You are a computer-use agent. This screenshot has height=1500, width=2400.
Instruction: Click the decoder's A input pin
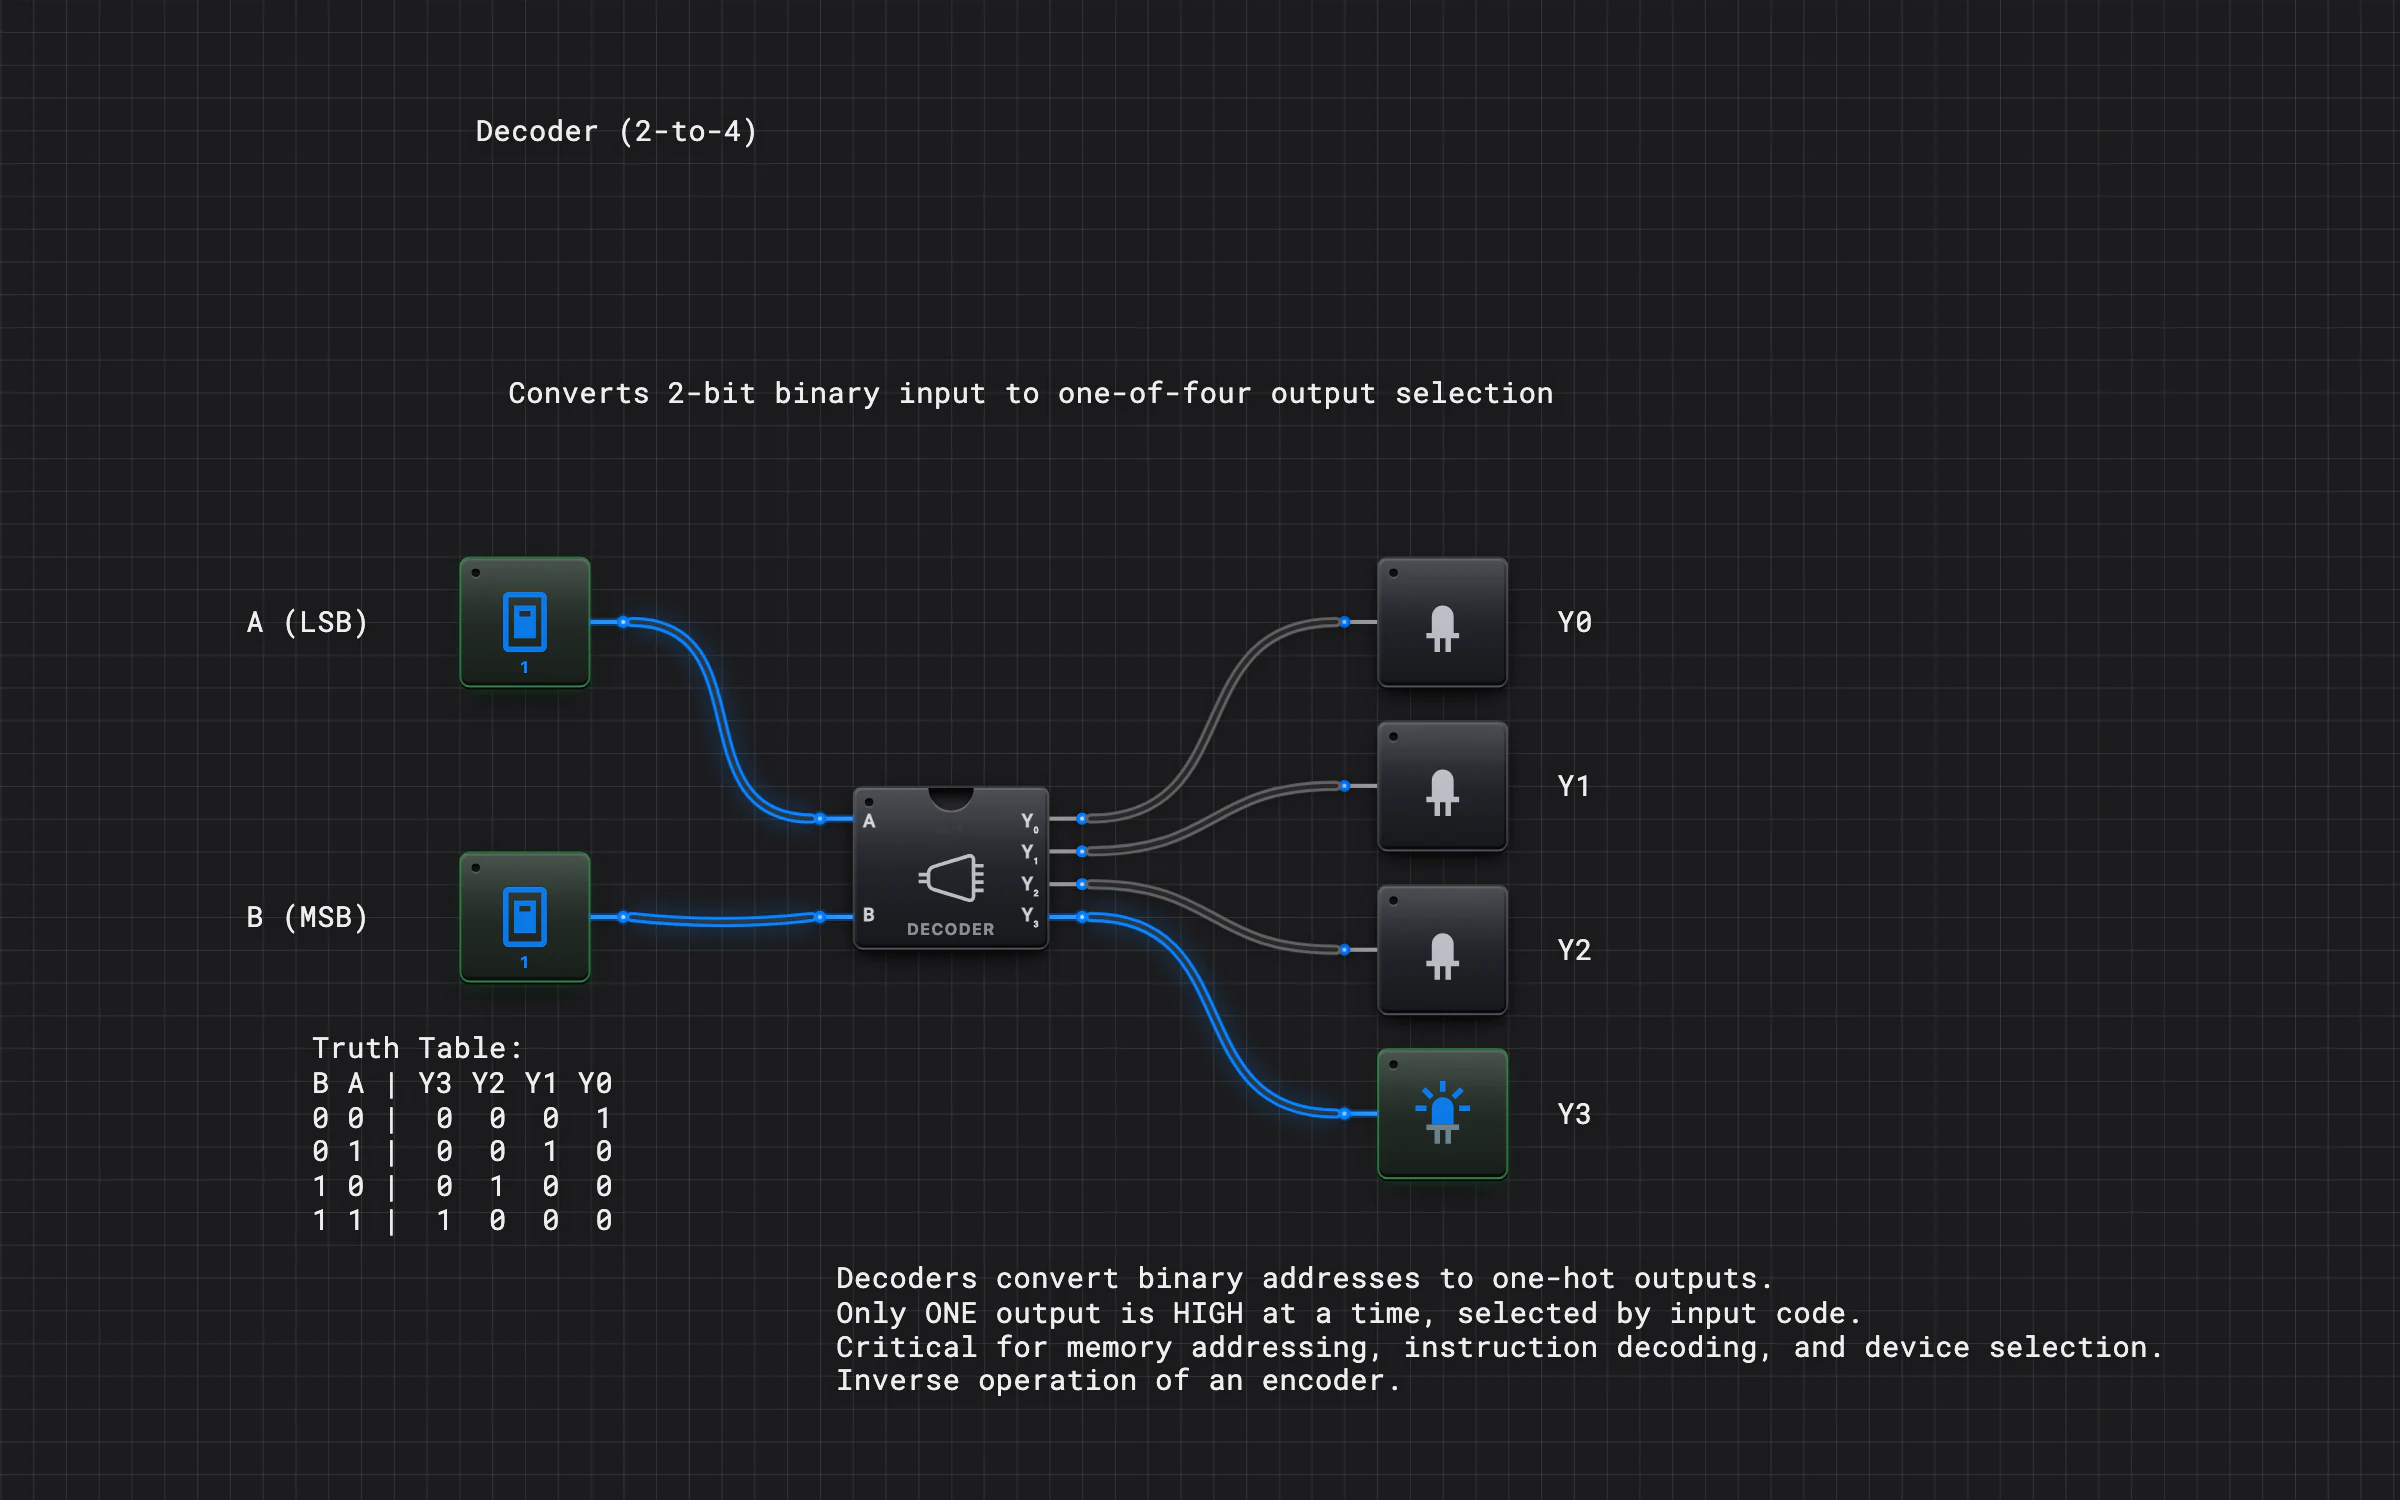coord(820,819)
